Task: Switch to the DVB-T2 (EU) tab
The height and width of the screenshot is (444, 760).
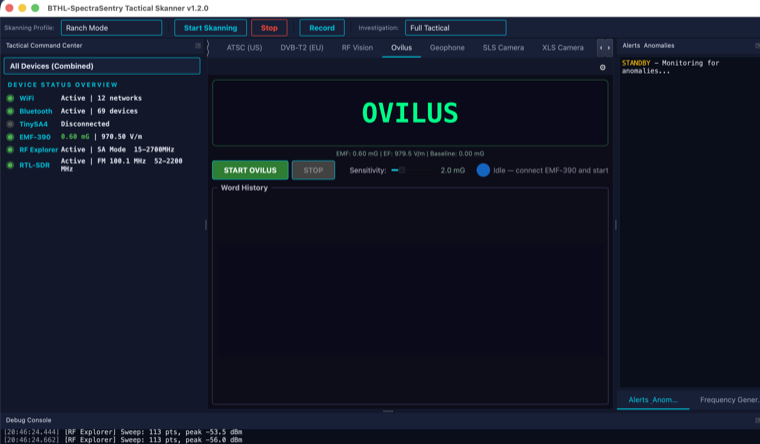Action: (301, 48)
